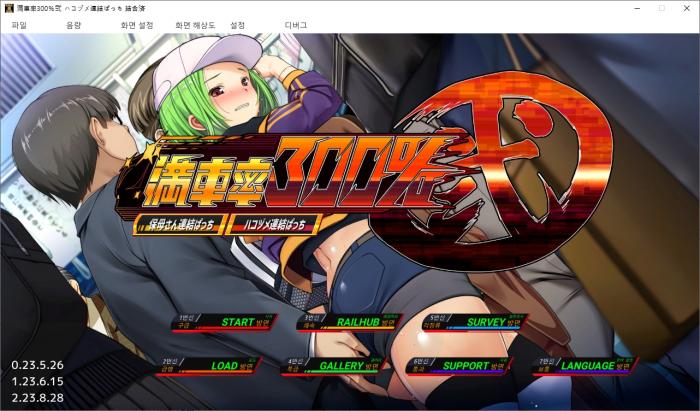Select the SUPPORT option
The image size is (700, 411).
click(458, 366)
